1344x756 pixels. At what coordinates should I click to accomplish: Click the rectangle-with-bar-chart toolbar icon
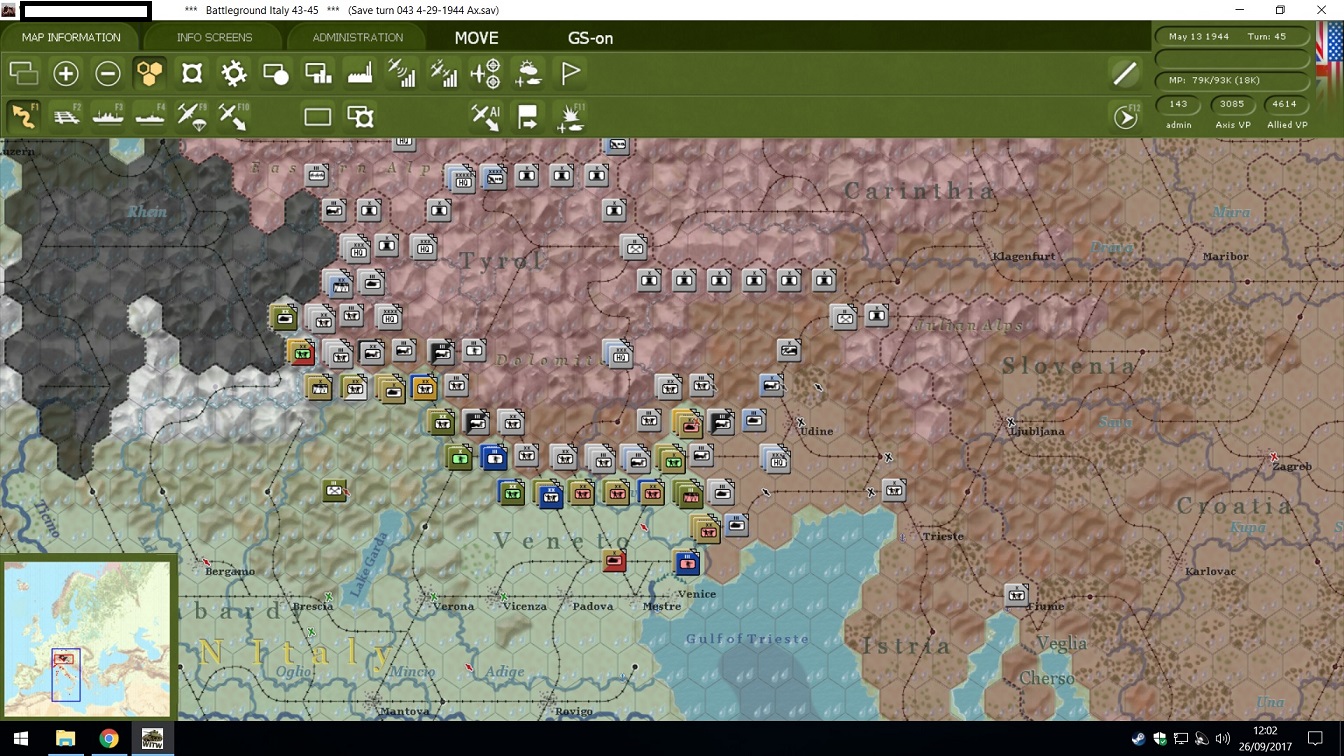coord(318,73)
